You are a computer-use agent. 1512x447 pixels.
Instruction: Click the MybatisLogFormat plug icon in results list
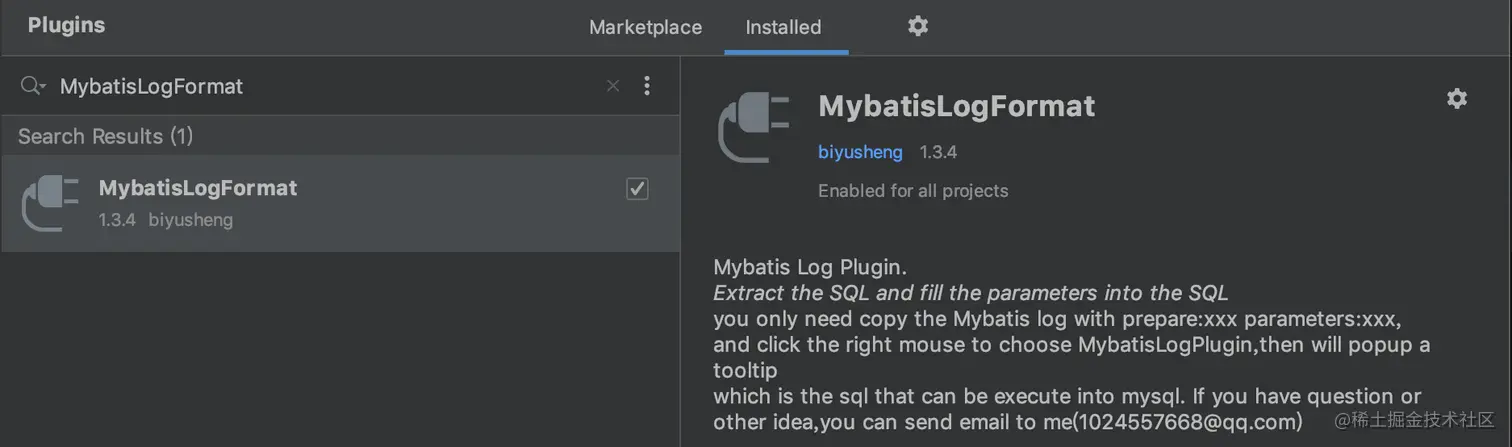click(x=50, y=203)
